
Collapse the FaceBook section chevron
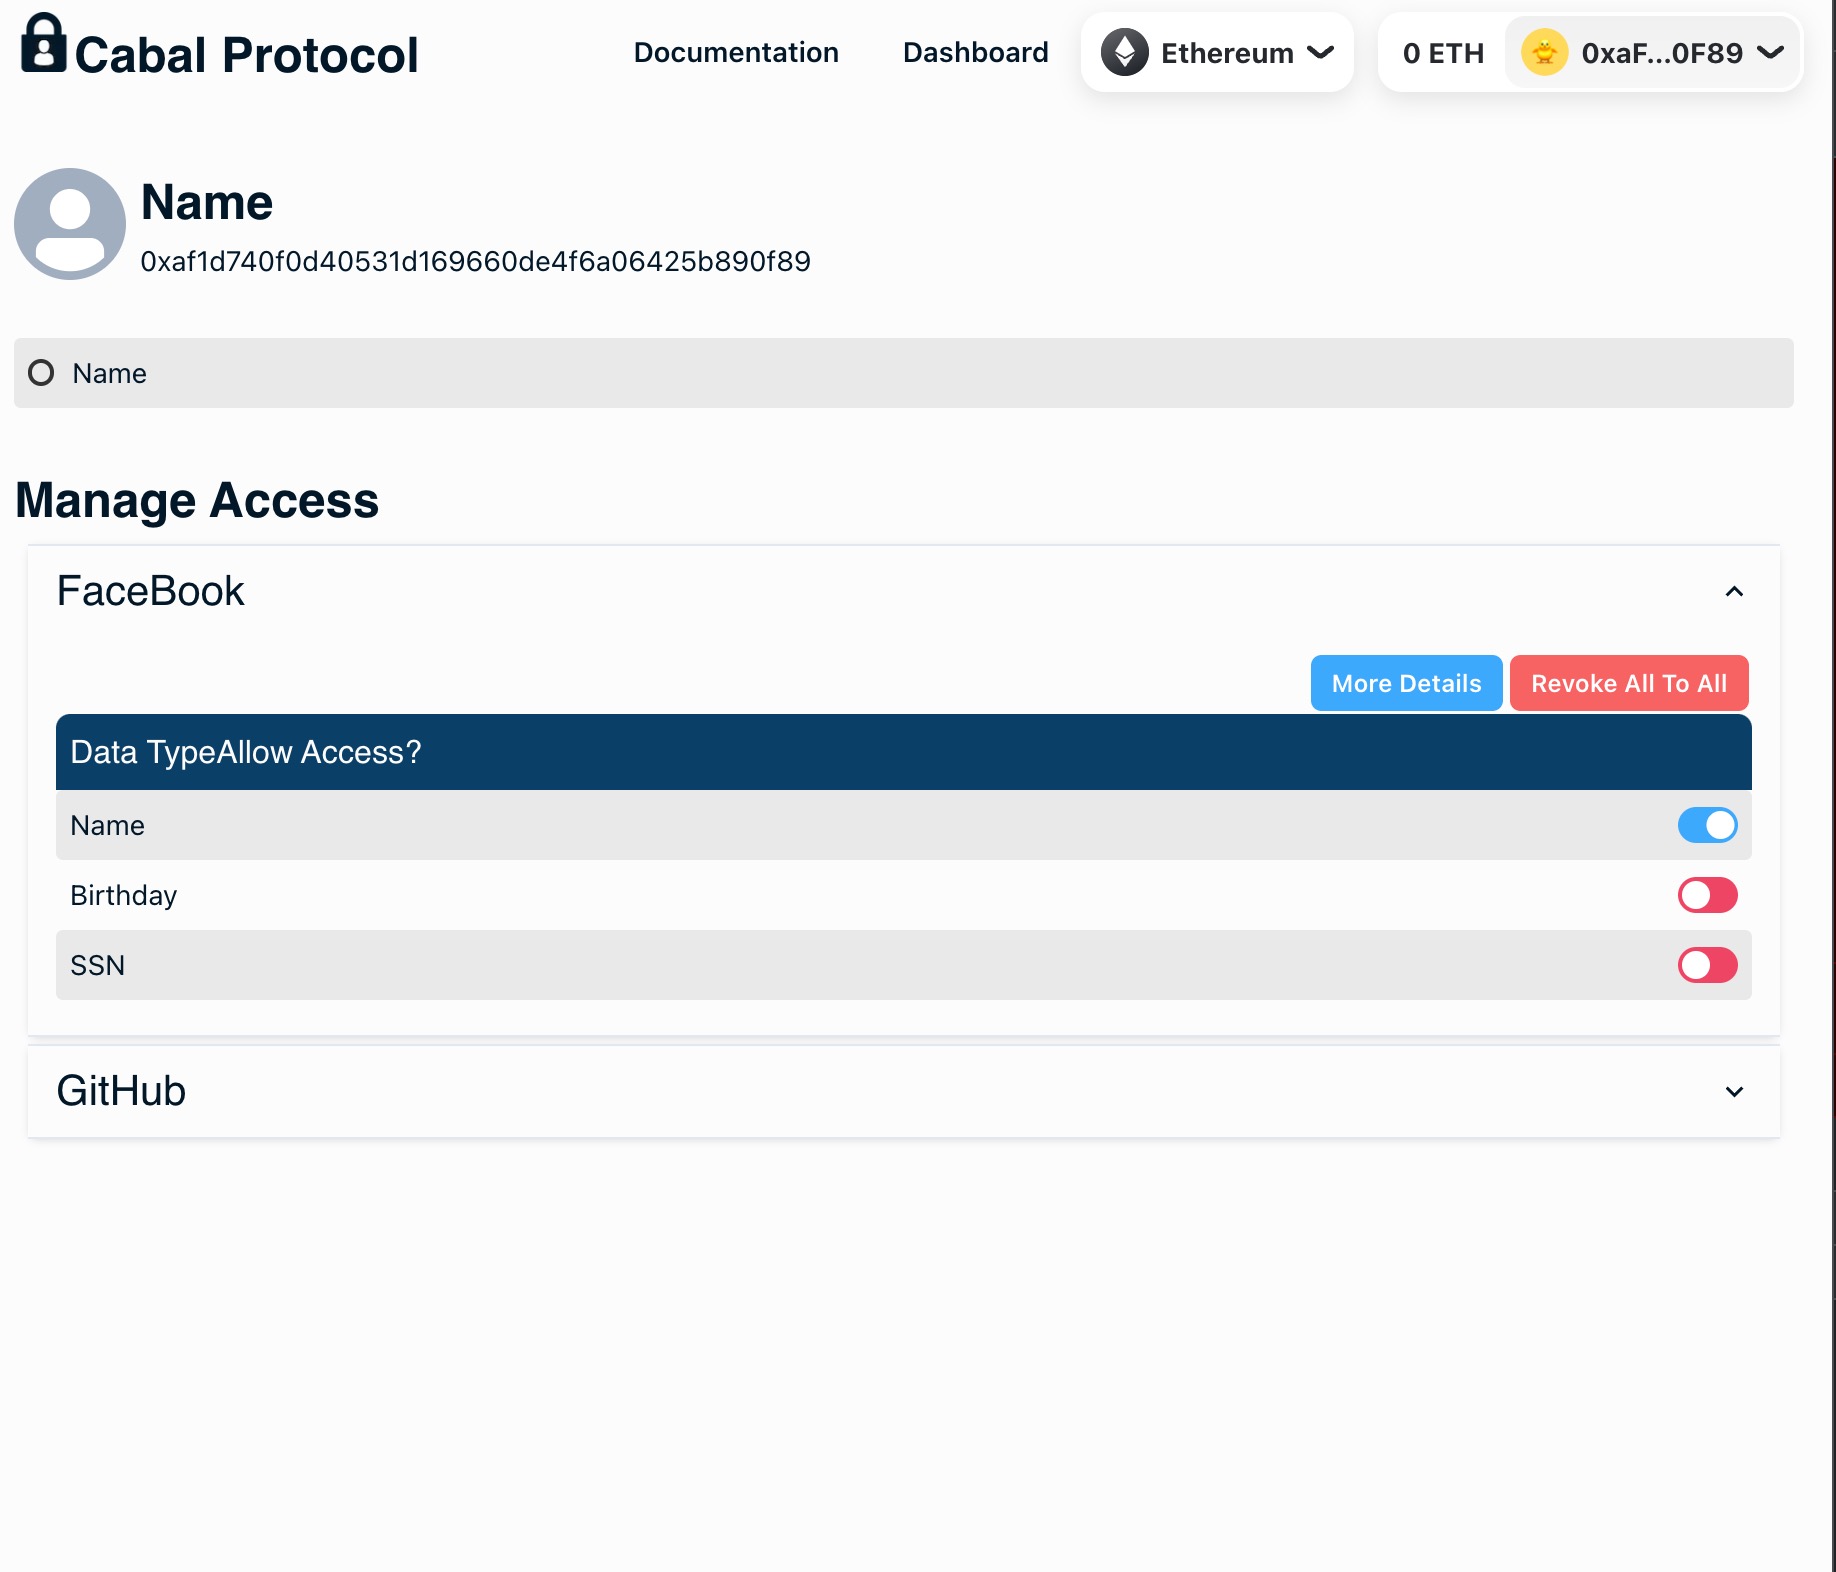[1734, 592]
